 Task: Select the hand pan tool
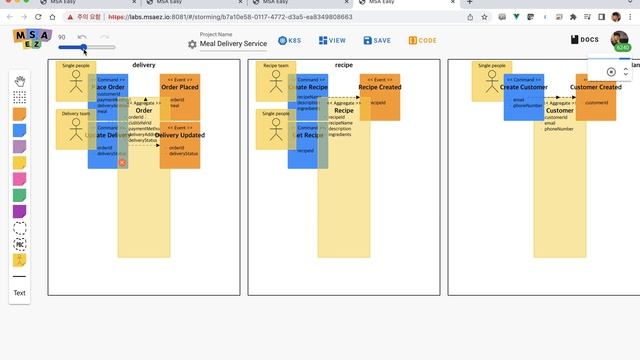tap(20, 81)
